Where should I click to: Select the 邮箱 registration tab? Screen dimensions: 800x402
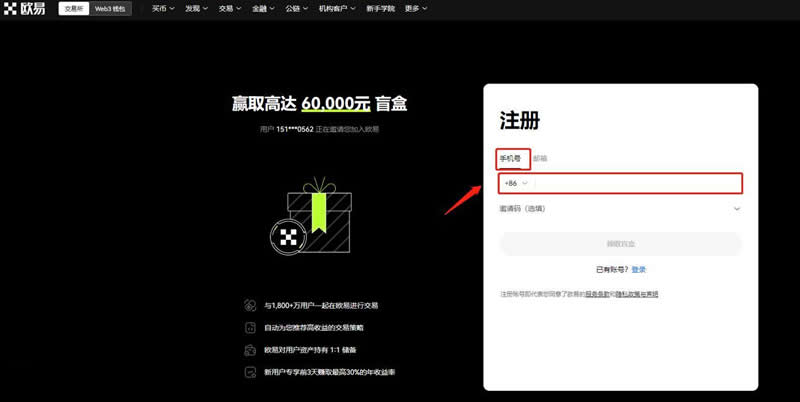(540, 158)
